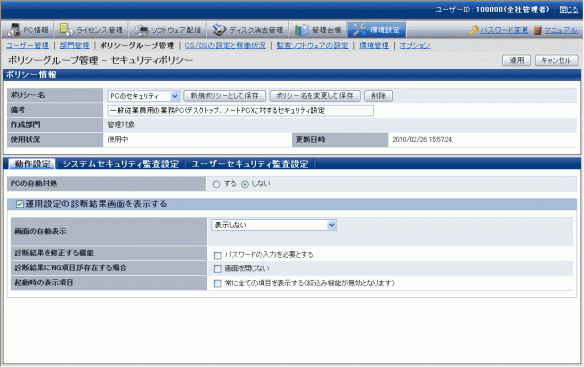Click the PC情報 computer icon
The width and height of the screenshot is (584, 367).
click(14, 30)
